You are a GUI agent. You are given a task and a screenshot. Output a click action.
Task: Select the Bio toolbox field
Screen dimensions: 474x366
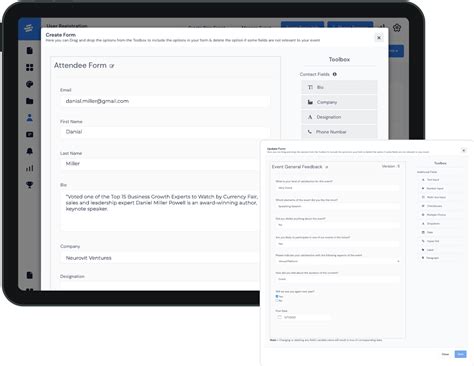pyautogui.click(x=339, y=87)
